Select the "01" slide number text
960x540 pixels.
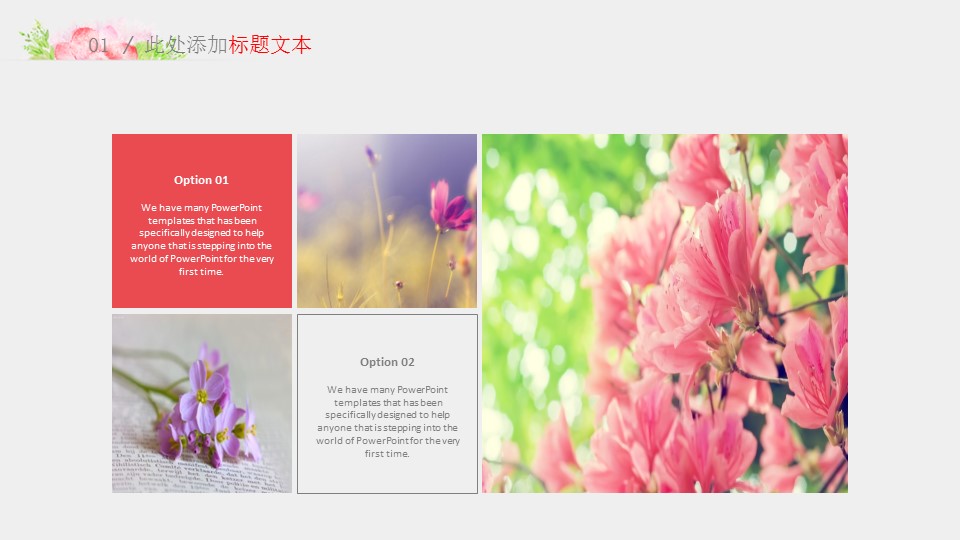click(x=98, y=46)
